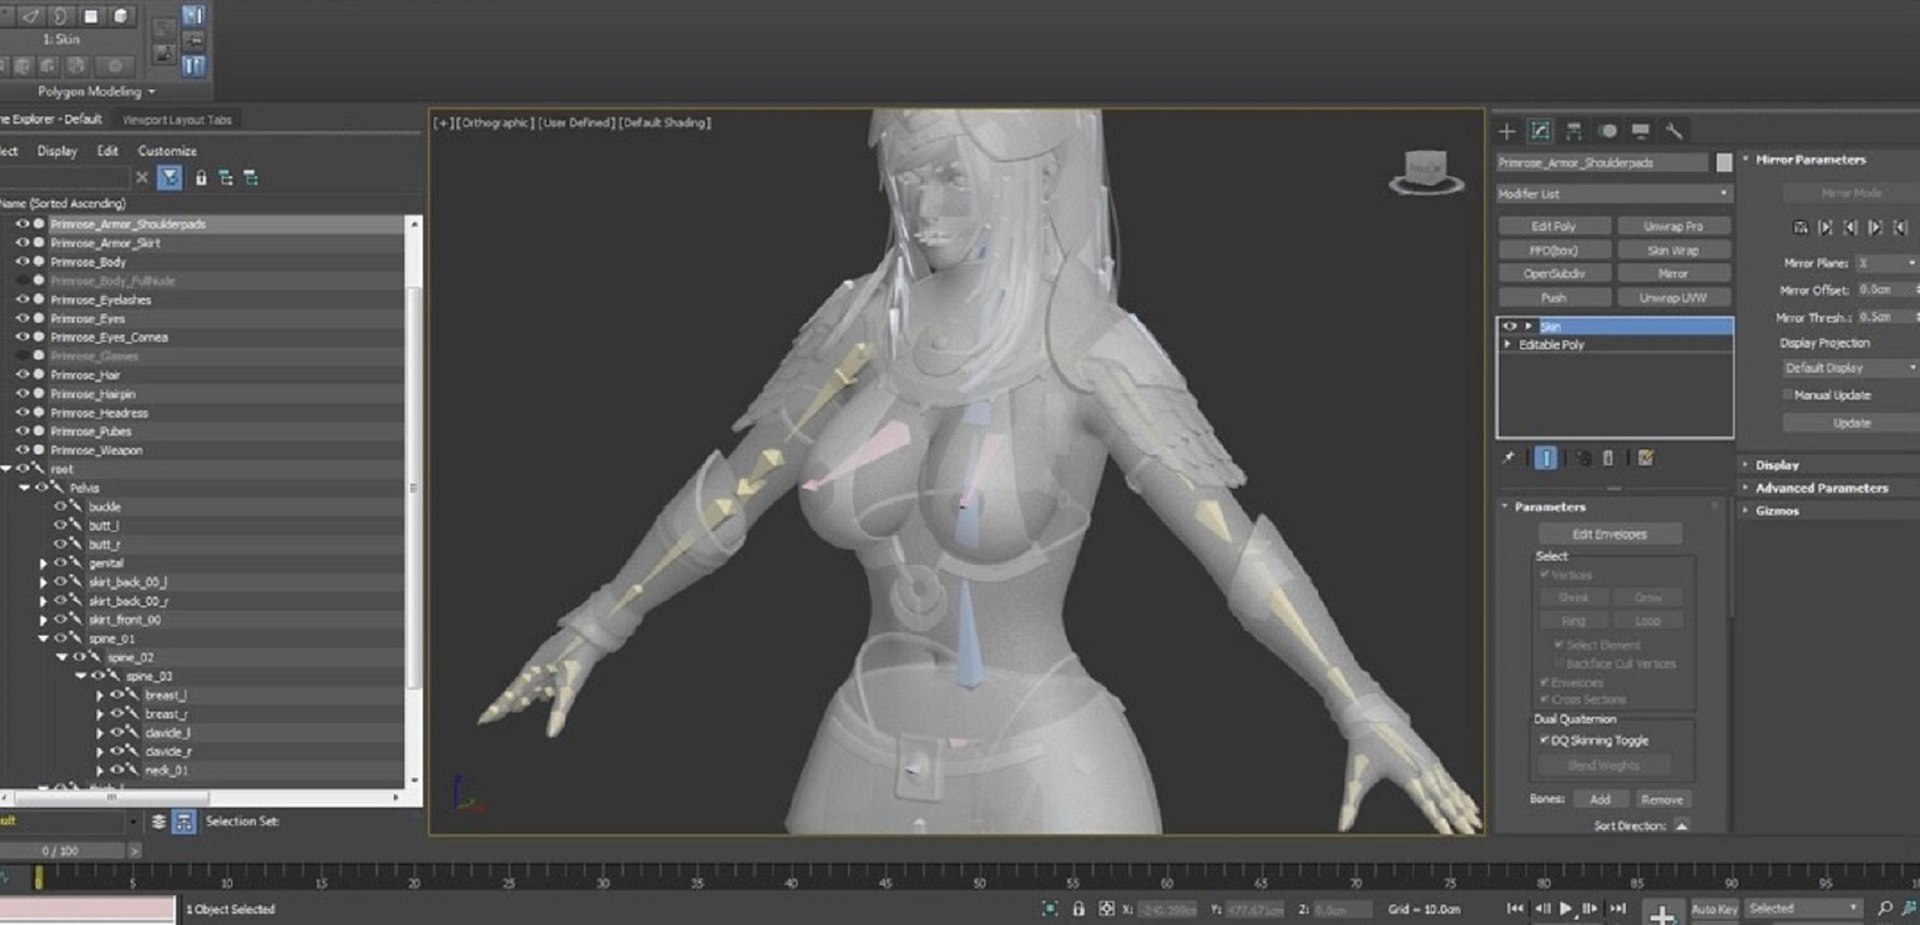Open Edit menu in Scene Explorer
The image size is (1920, 925).
pyautogui.click(x=108, y=151)
